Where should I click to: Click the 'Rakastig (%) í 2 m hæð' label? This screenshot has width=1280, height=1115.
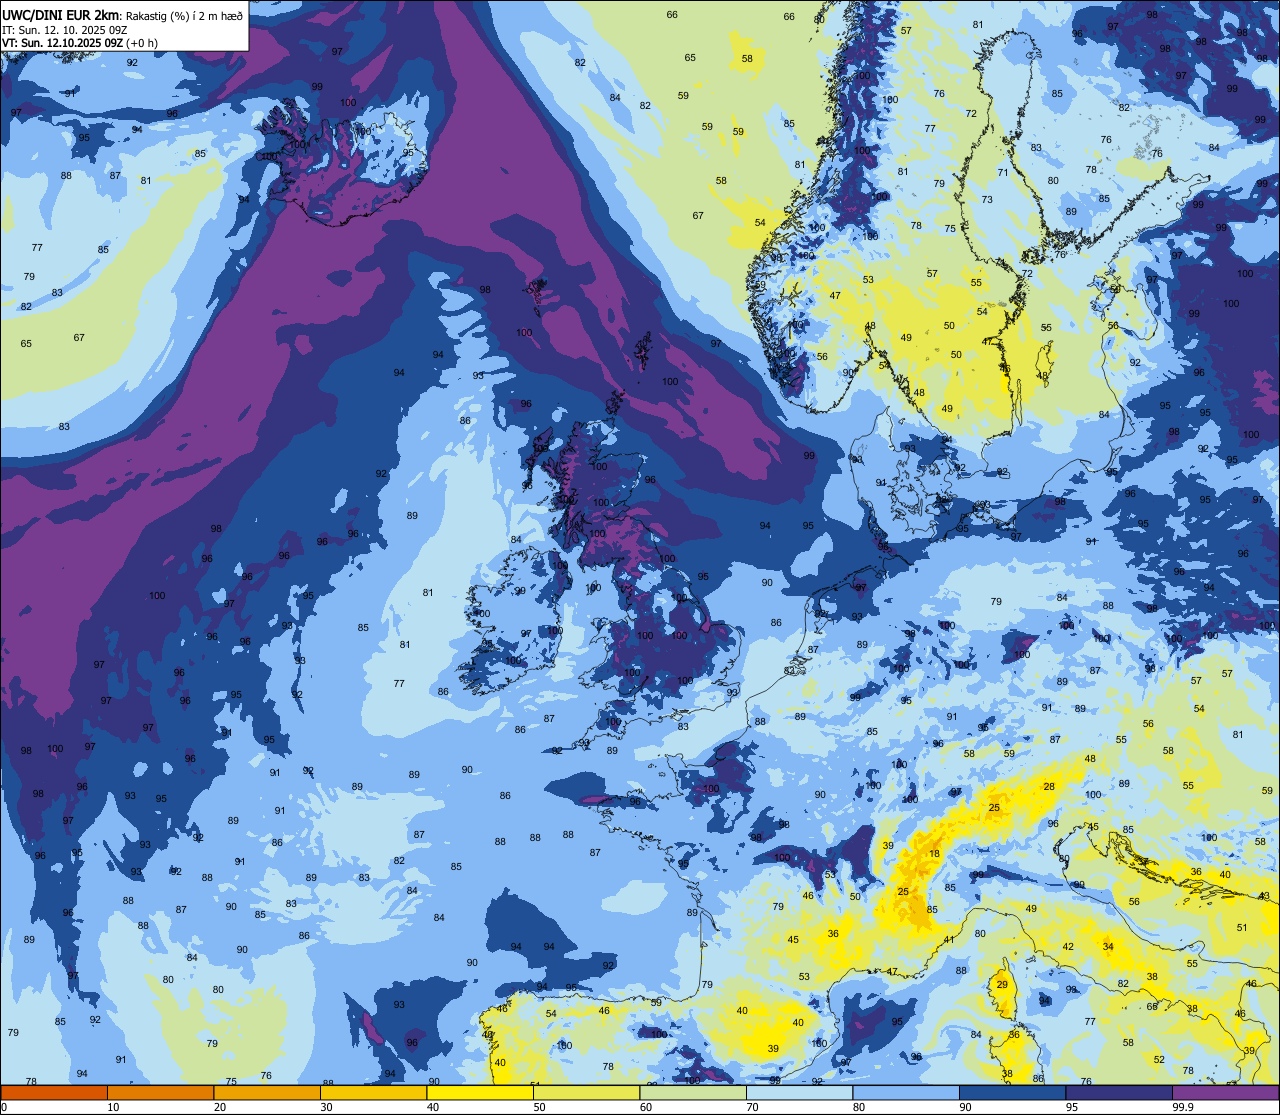pyautogui.click(x=183, y=15)
